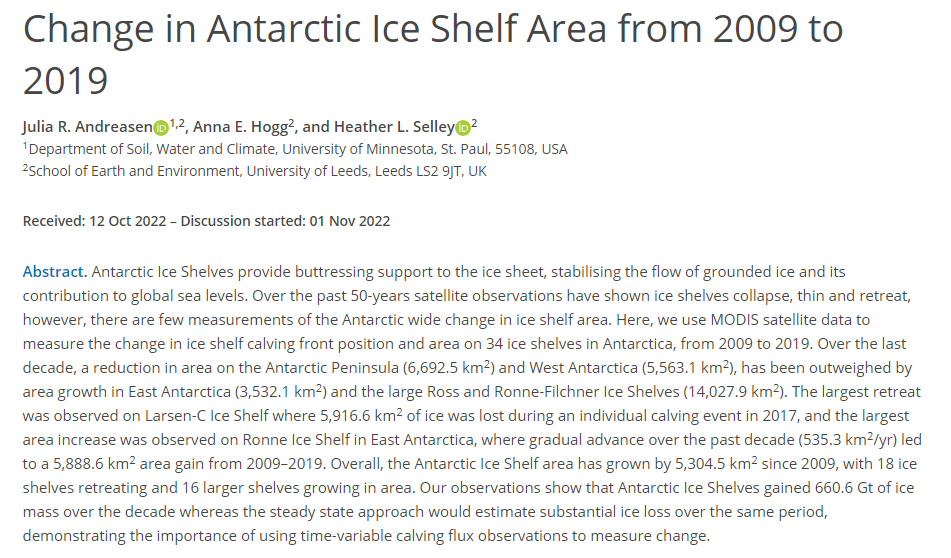Click the Larsen-C Ice Shelf text
Screen dimensions: 951x558
pos(206,416)
